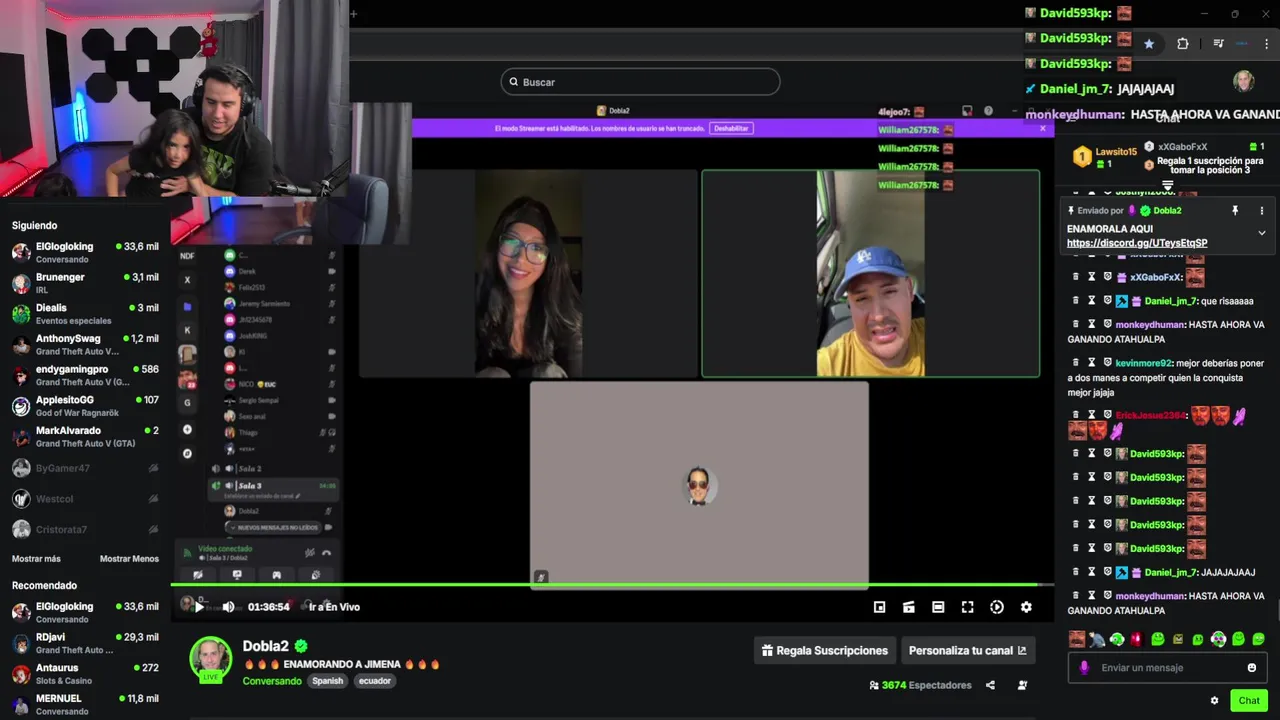
Task: Bookmark this page with the star icon
Action: [1149, 44]
